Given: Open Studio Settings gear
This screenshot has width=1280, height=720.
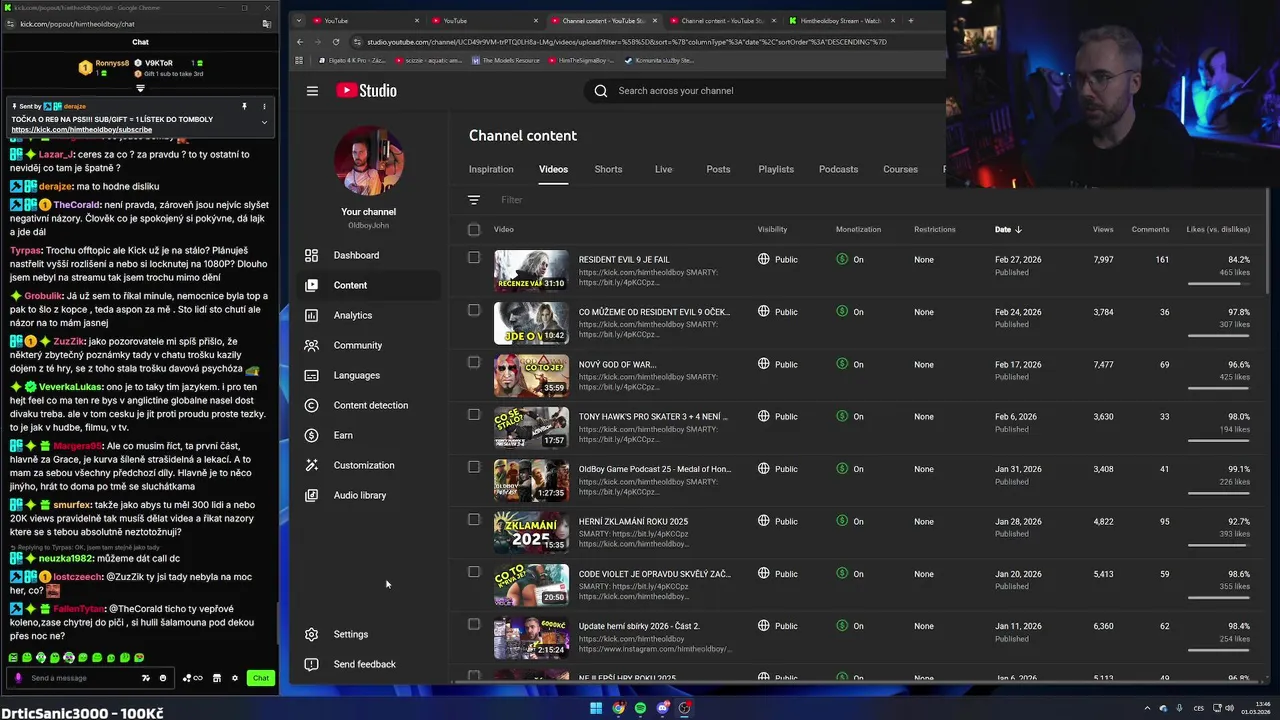Looking at the screenshot, I should pos(312,634).
